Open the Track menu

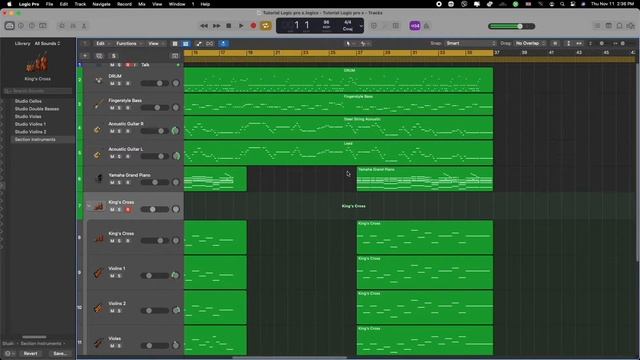pos(80,4)
